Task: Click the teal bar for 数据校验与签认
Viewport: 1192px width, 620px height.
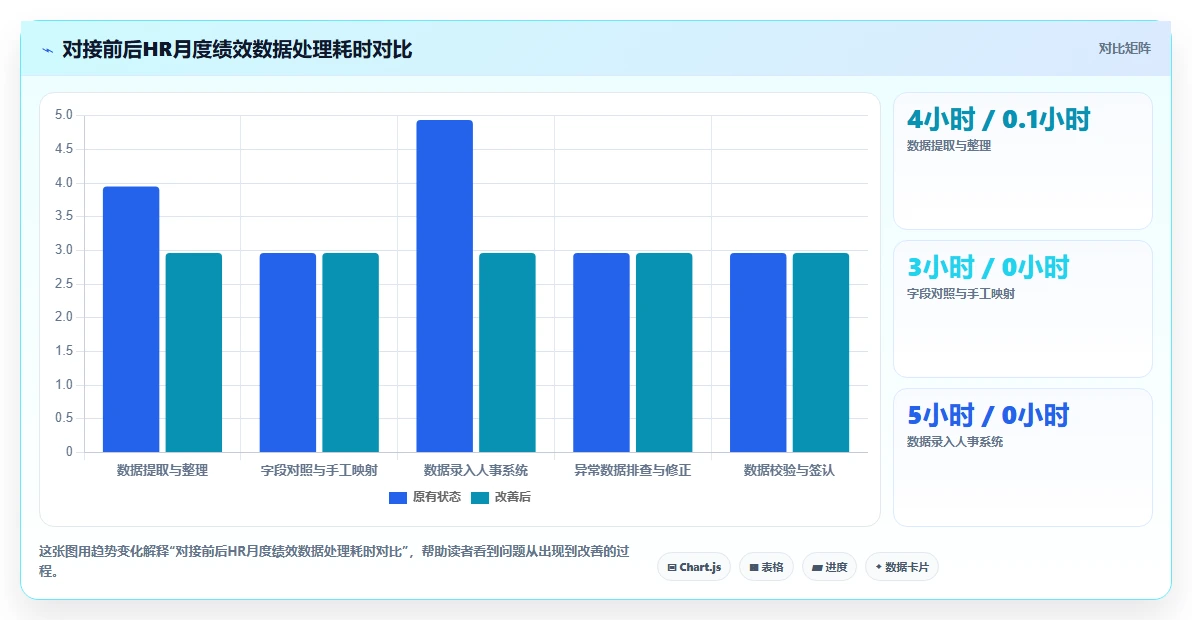Action: click(821, 353)
